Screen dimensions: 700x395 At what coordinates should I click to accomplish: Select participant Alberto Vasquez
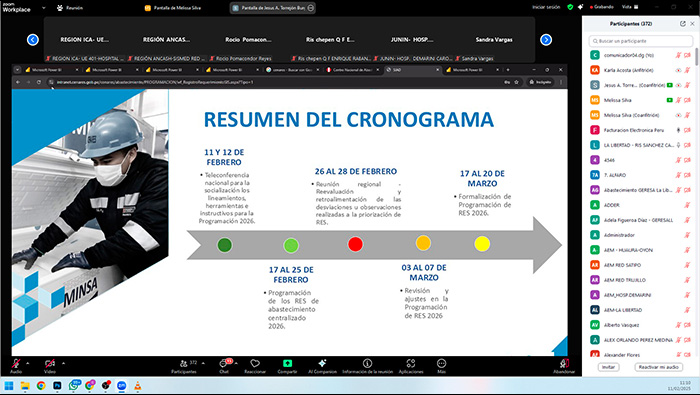click(641, 325)
